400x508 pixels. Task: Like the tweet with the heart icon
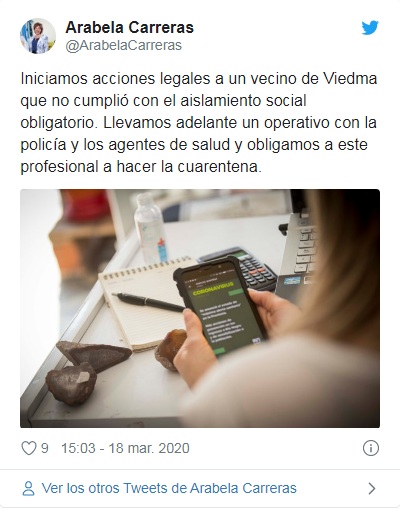29,448
